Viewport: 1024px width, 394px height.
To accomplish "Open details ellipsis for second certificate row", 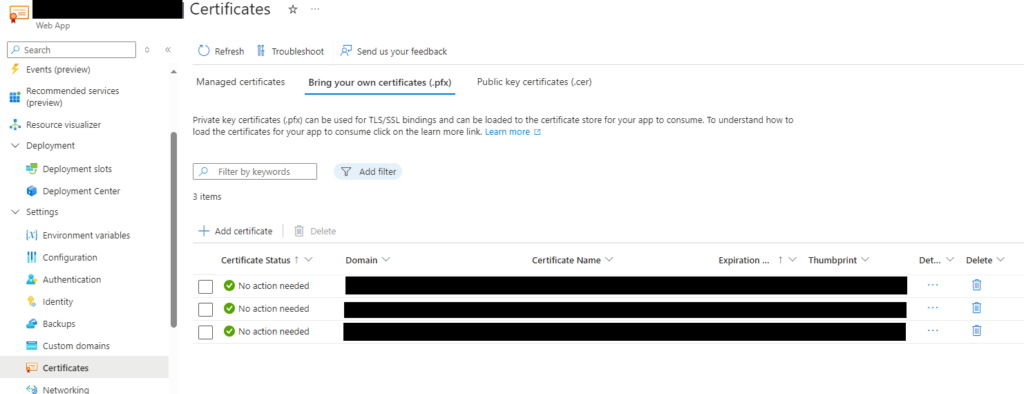I will click(x=933, y=308).
